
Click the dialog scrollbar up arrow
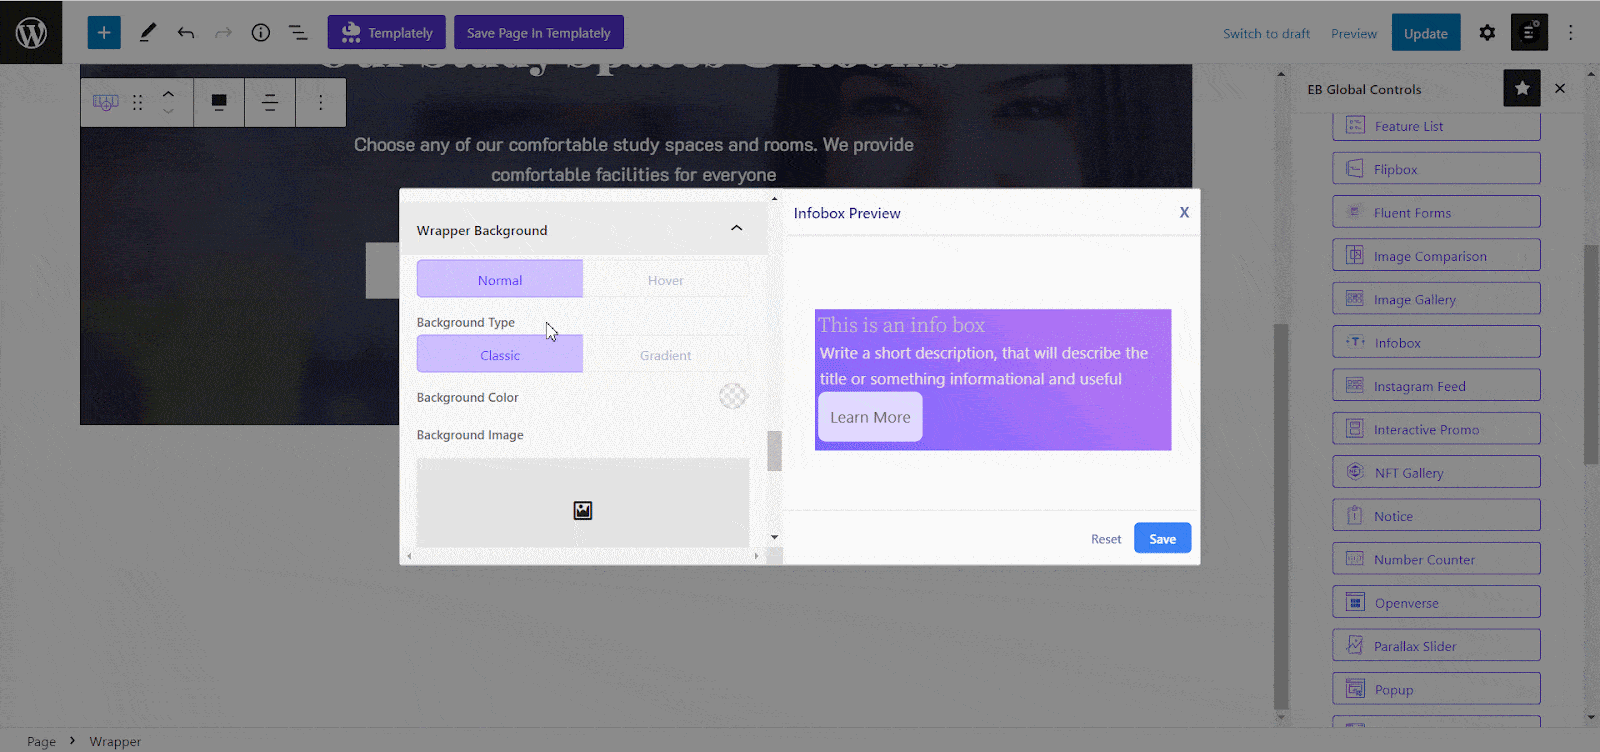tap(774, 198)
